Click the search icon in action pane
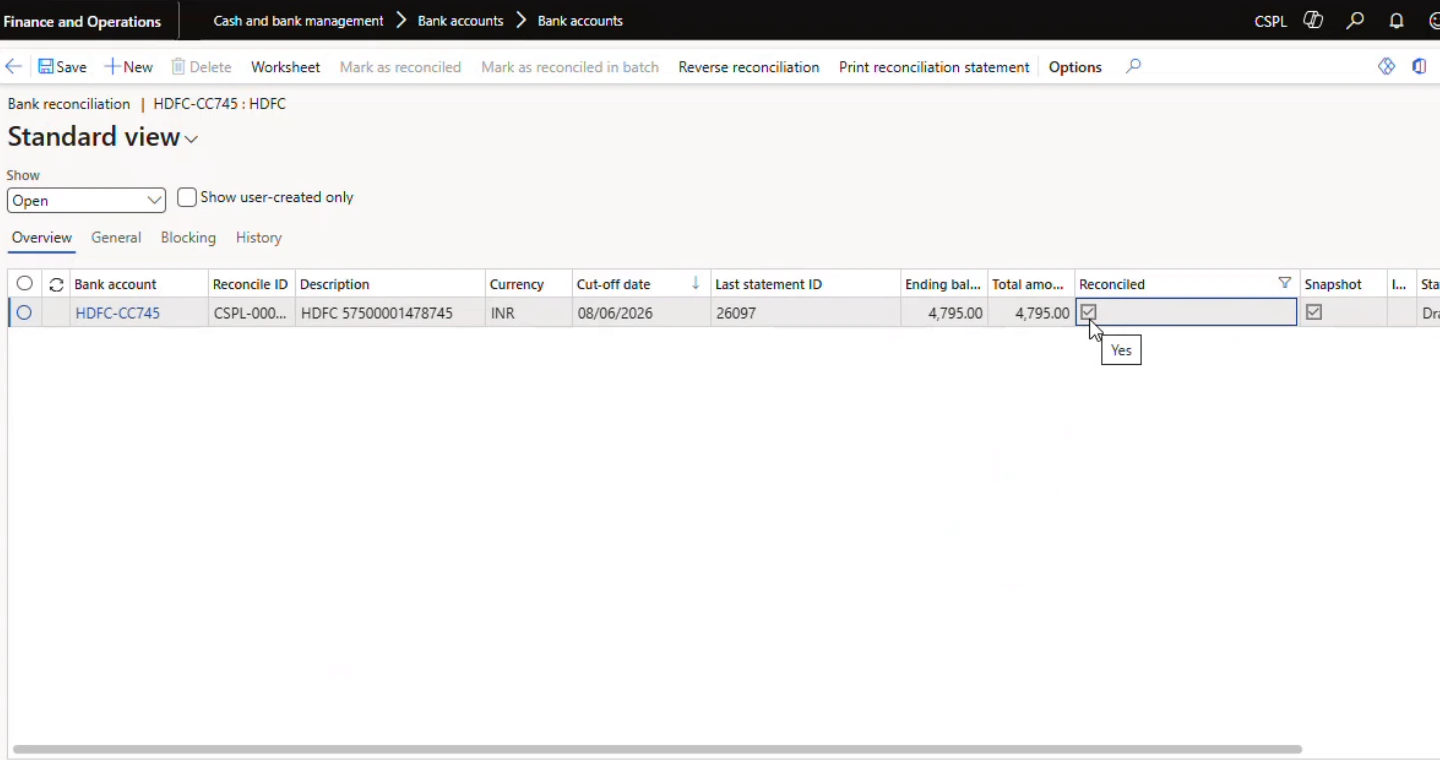Viewport: 1440px width, 760px height. point(1133,67)
